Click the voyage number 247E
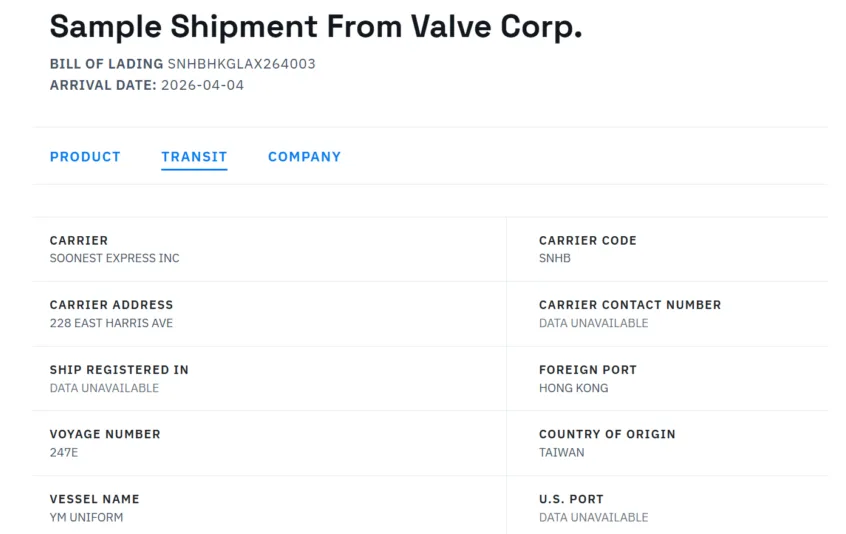 pyautogui.click(x=64, y=452)
